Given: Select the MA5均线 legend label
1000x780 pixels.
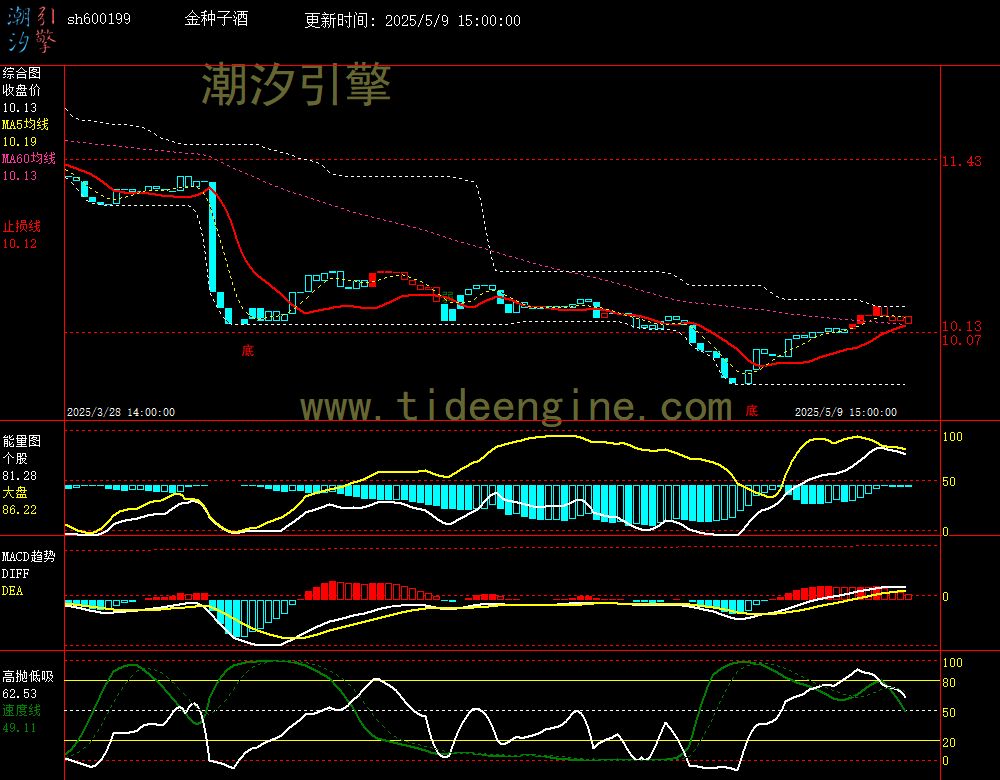Looking at the screenshot, I should click(26, 124).
